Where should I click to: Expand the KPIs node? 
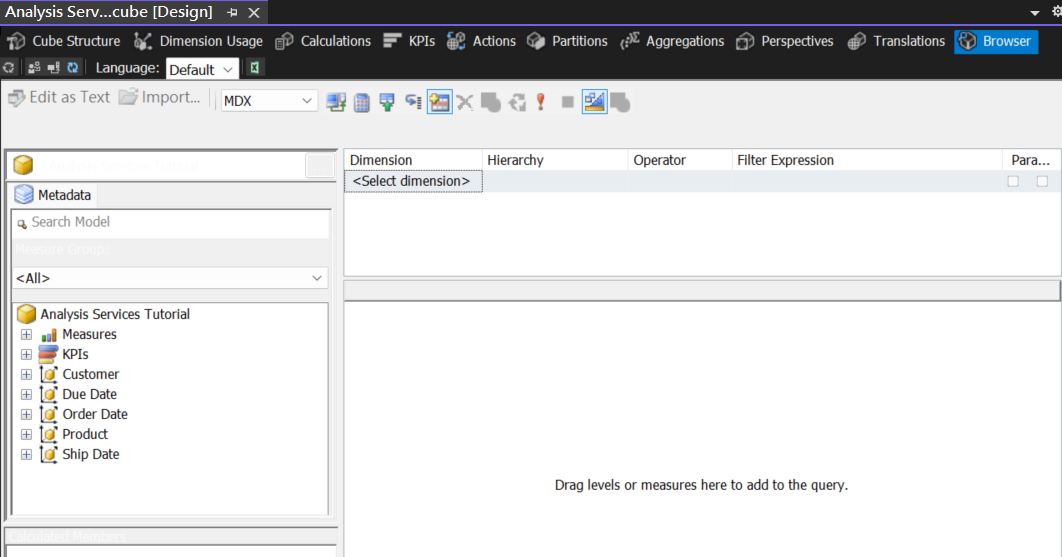pyautogui.click(x=26, y=354)
